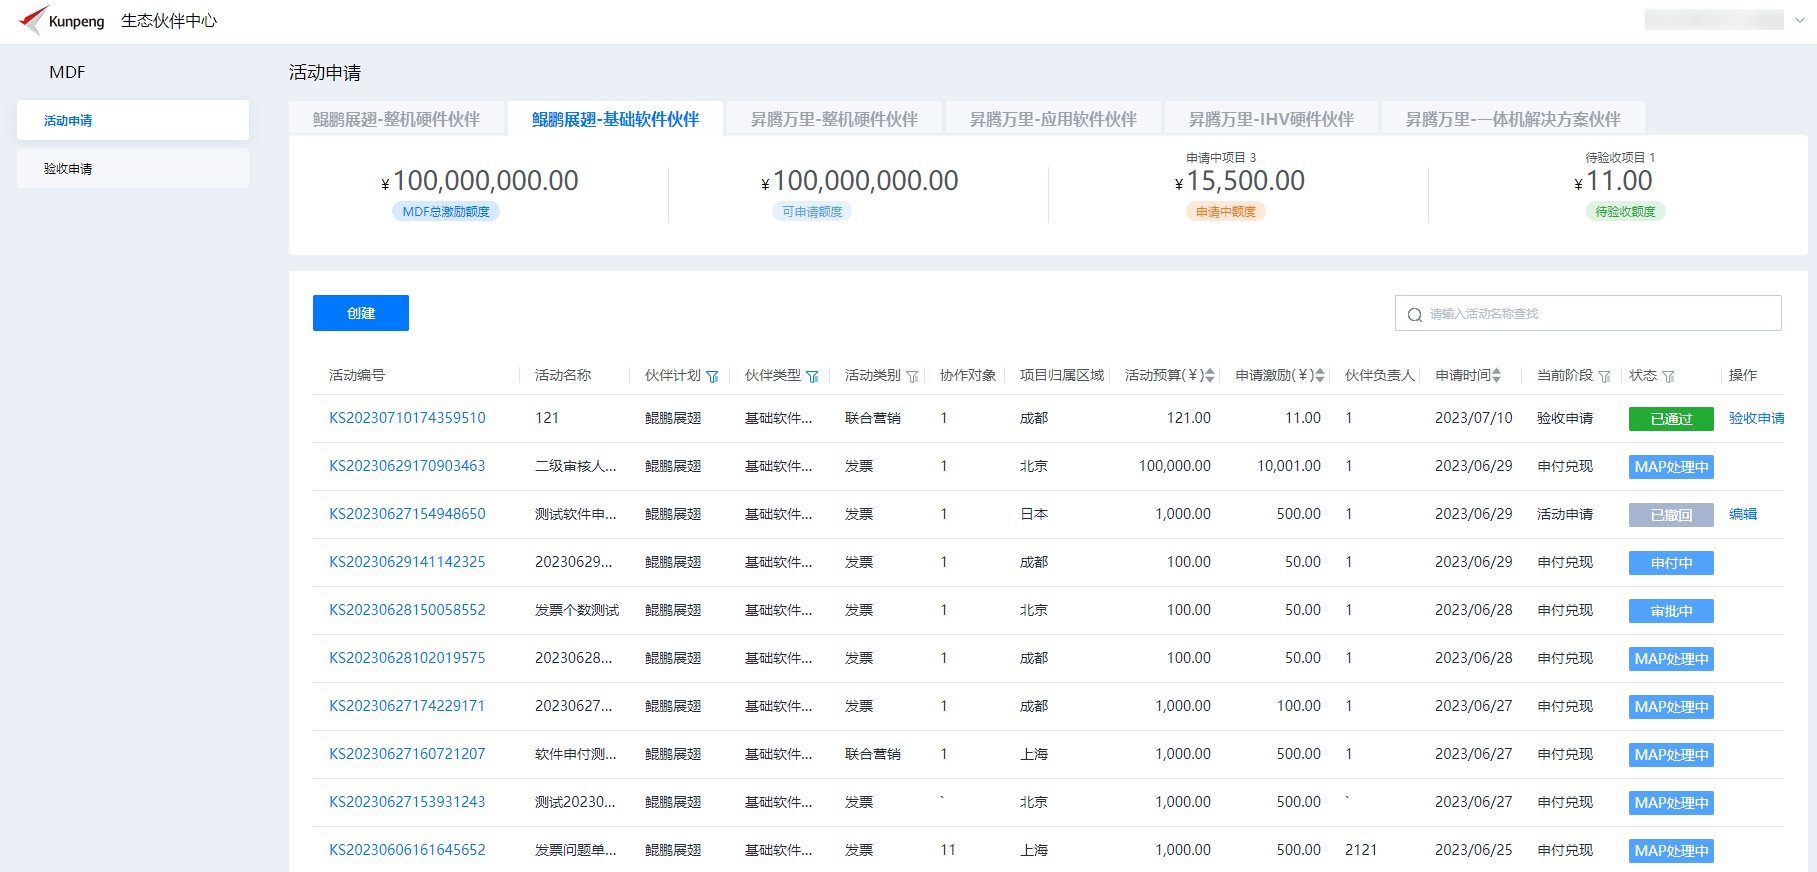Click the 2023/07/10 date cell
Screen dimensions: 1817x872
point(1474,418)
